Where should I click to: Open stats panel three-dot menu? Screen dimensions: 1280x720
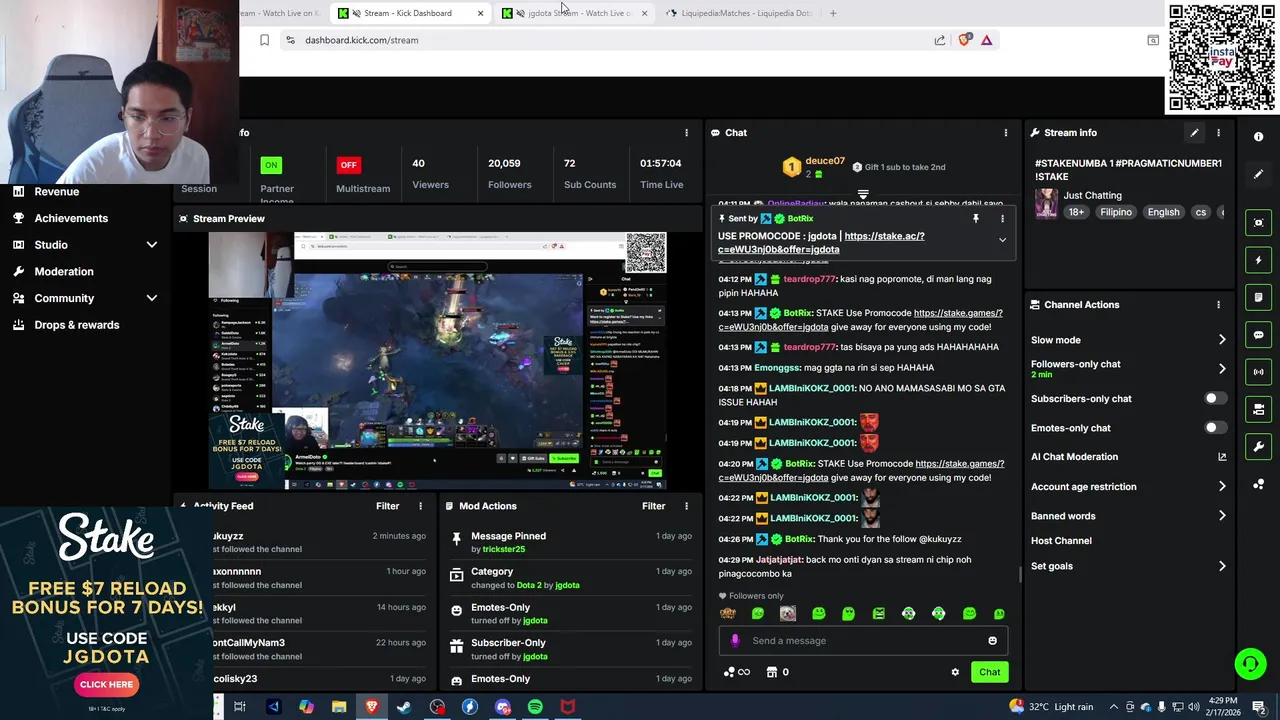point(686,133)
